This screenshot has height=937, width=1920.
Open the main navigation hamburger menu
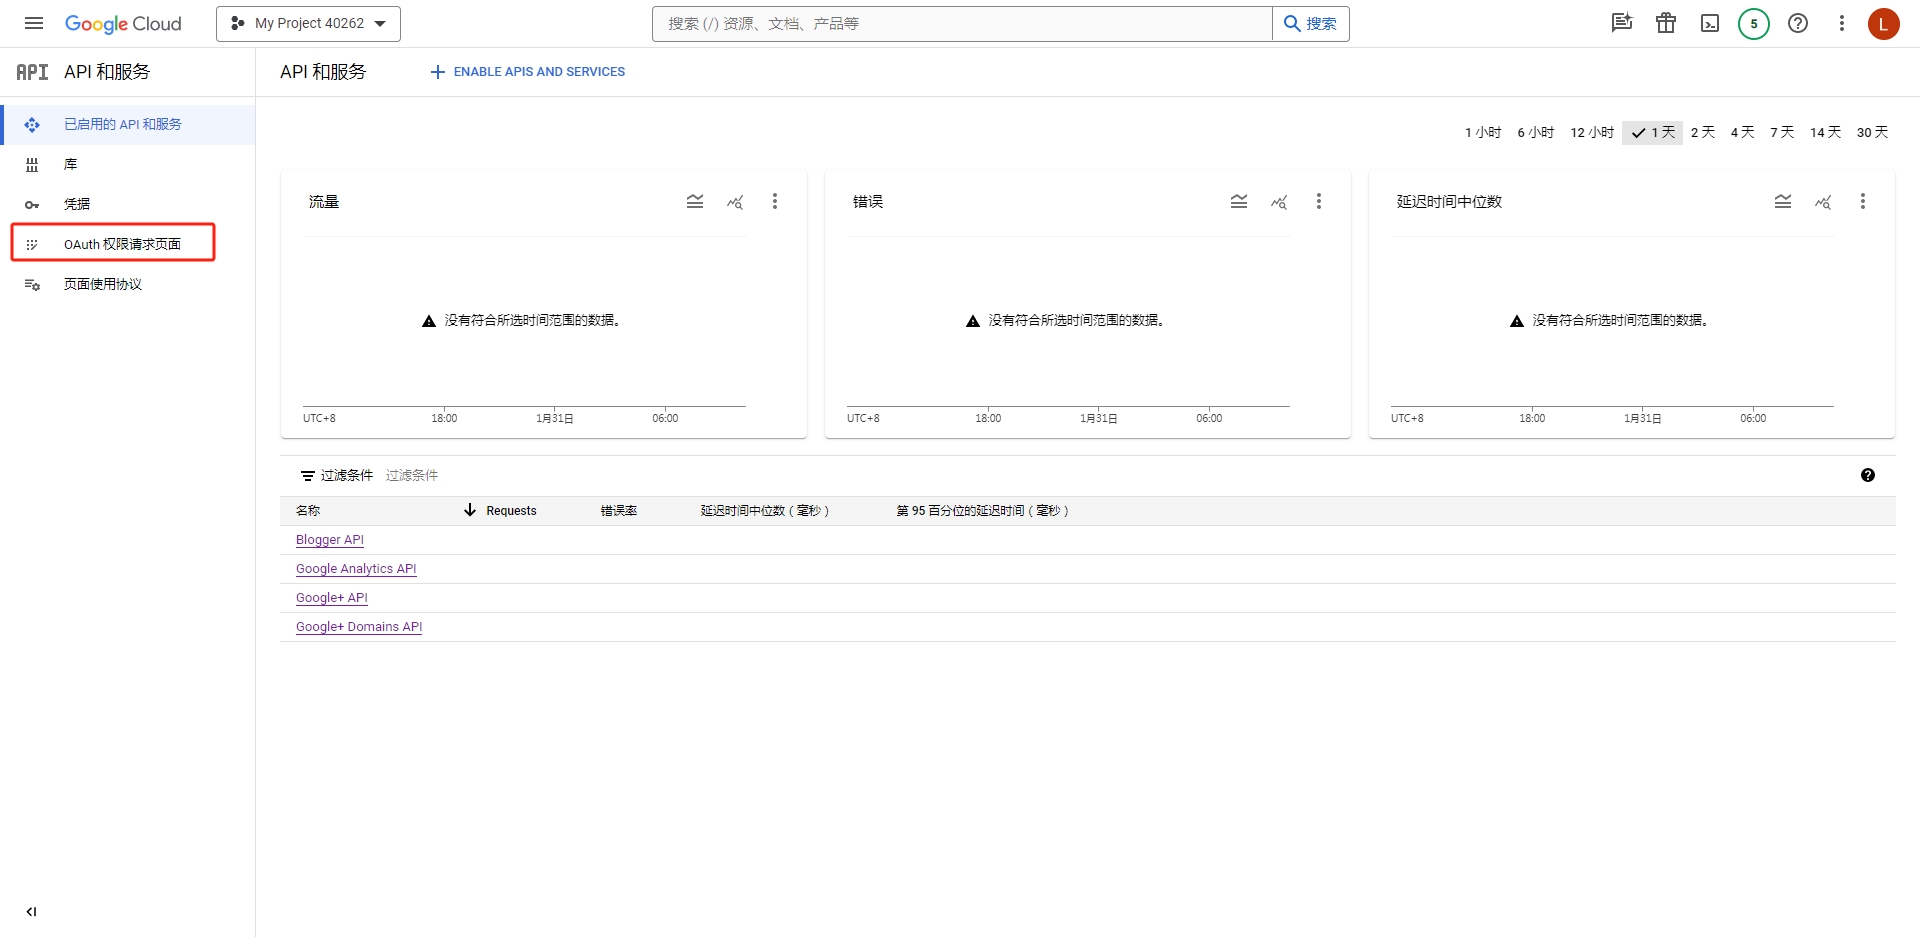(34, 23)
